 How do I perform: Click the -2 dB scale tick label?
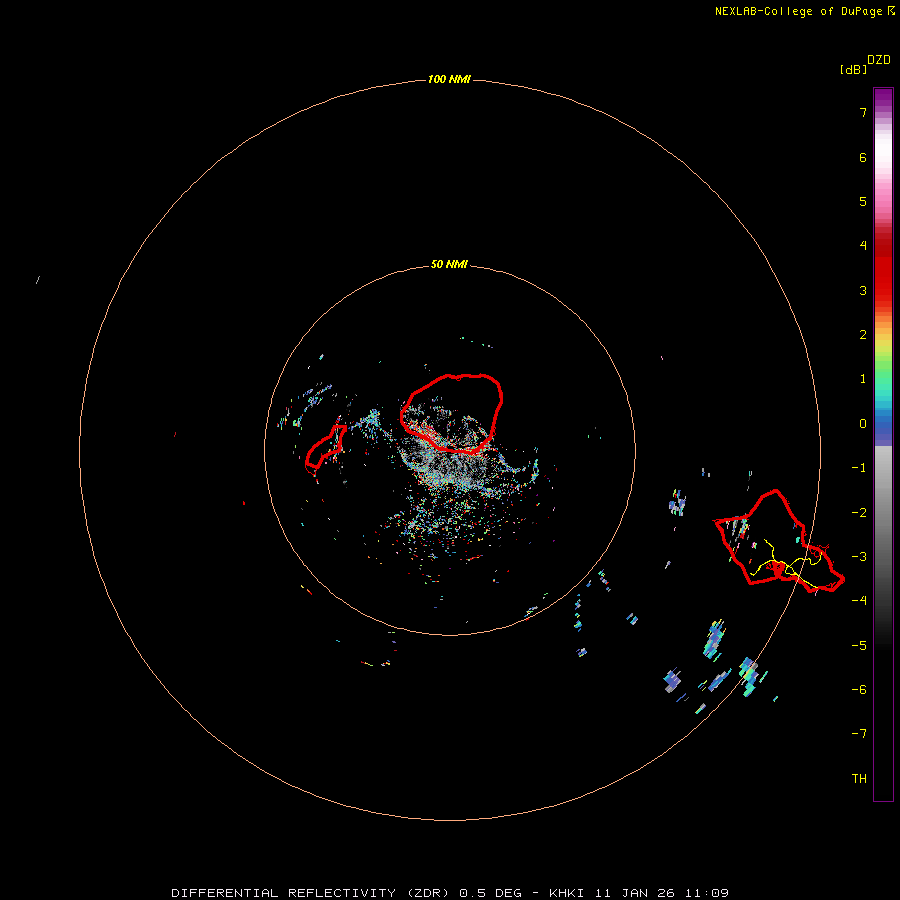pos(859,513)
